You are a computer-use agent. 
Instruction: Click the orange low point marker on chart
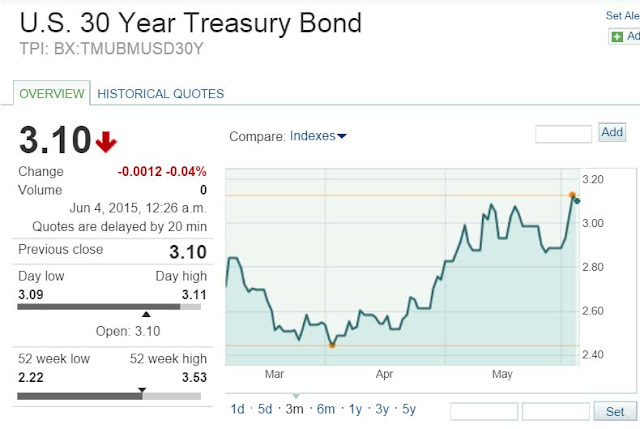332,345
